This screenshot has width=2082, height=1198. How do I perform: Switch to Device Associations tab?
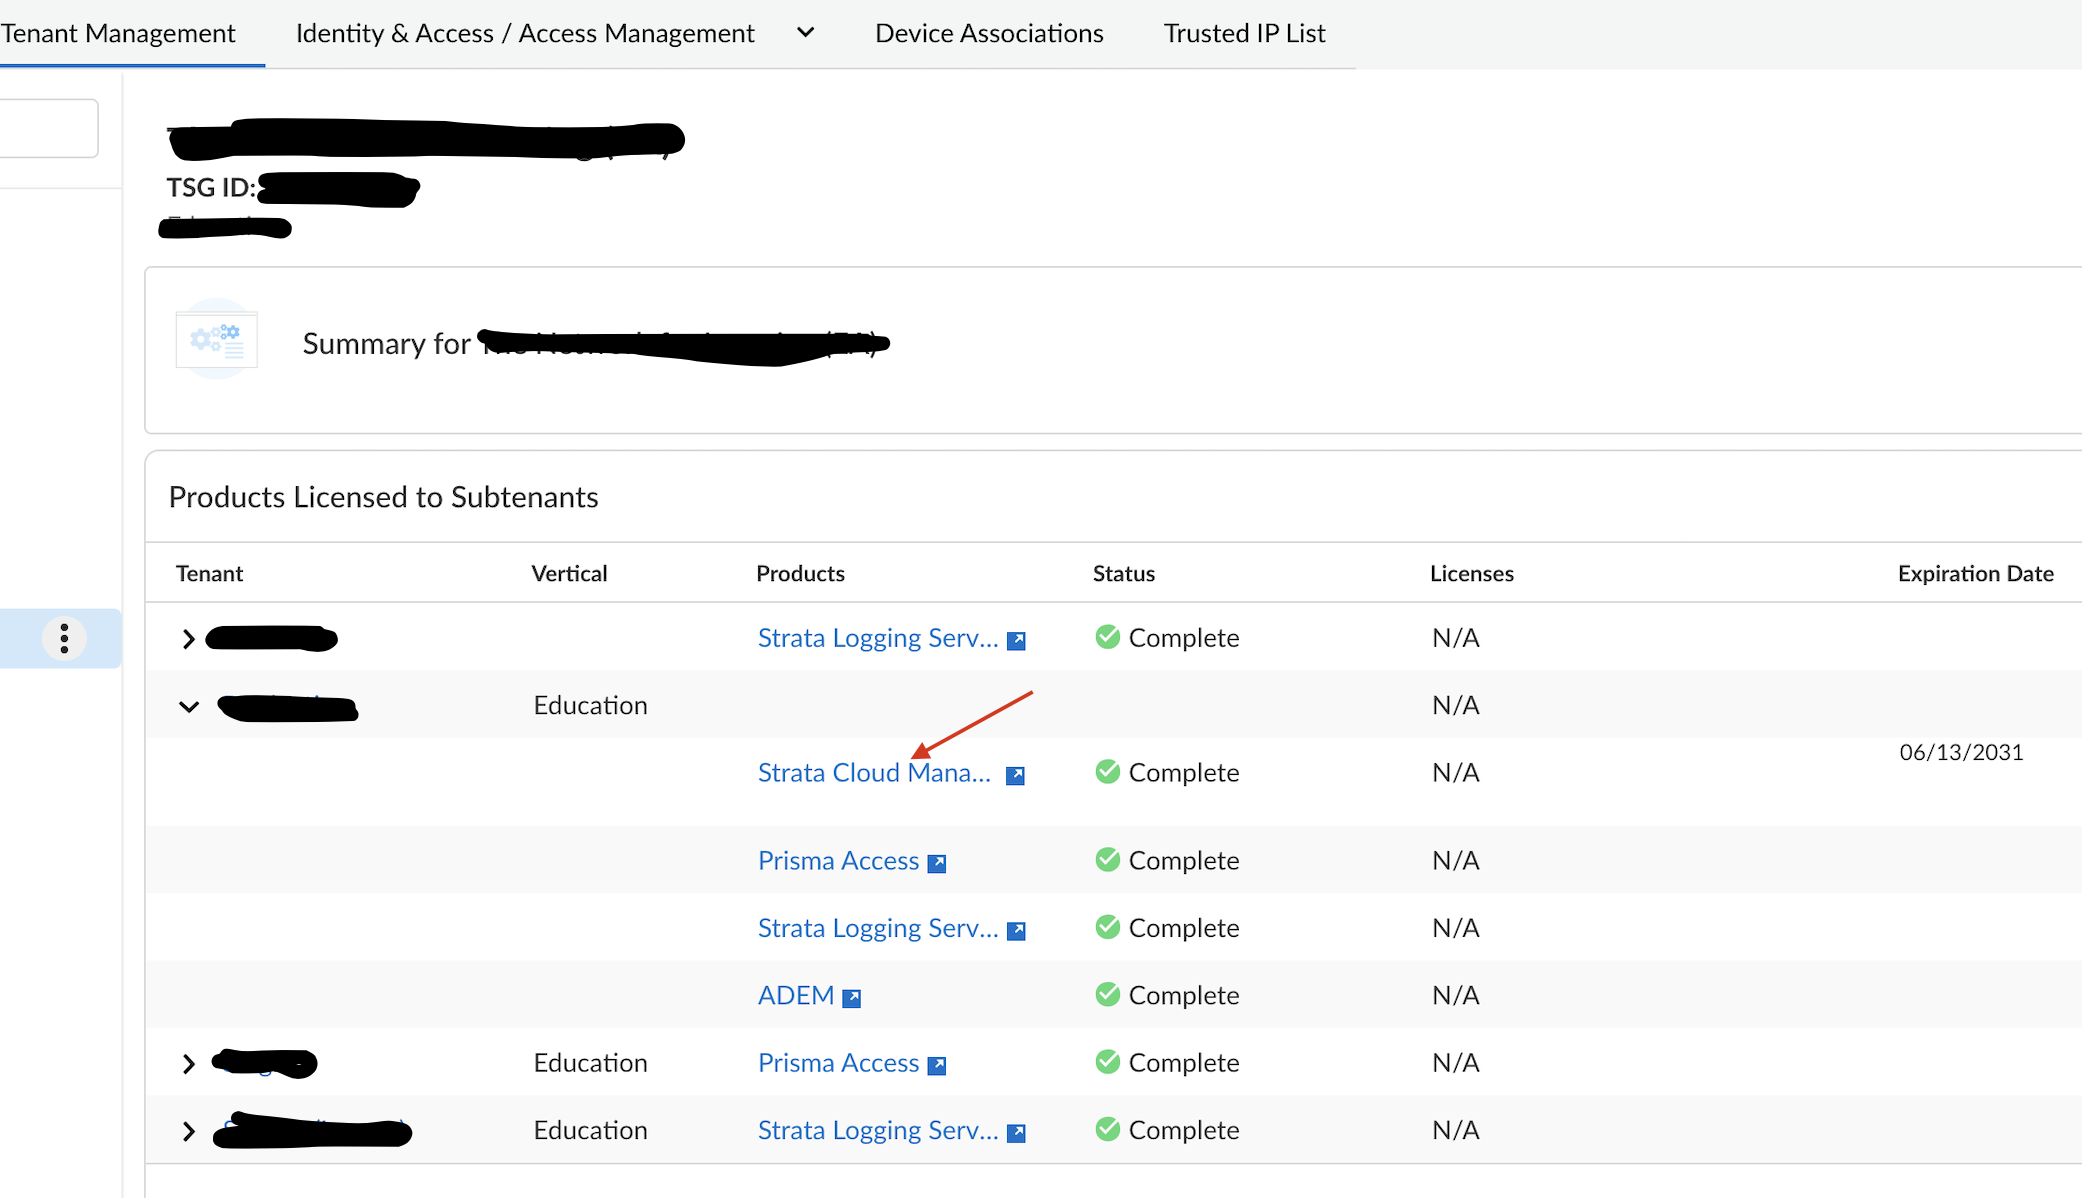click(988, 33)
